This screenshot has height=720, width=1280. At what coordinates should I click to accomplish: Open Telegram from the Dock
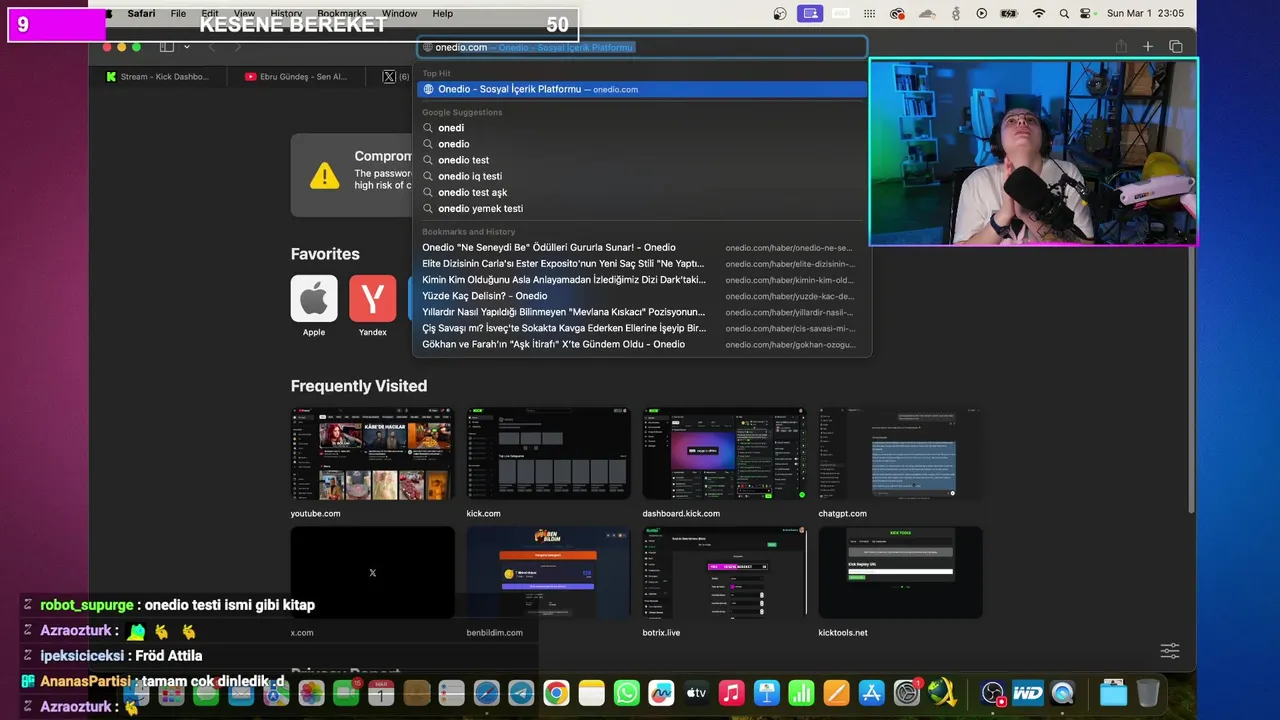click(x=521, y=693)
